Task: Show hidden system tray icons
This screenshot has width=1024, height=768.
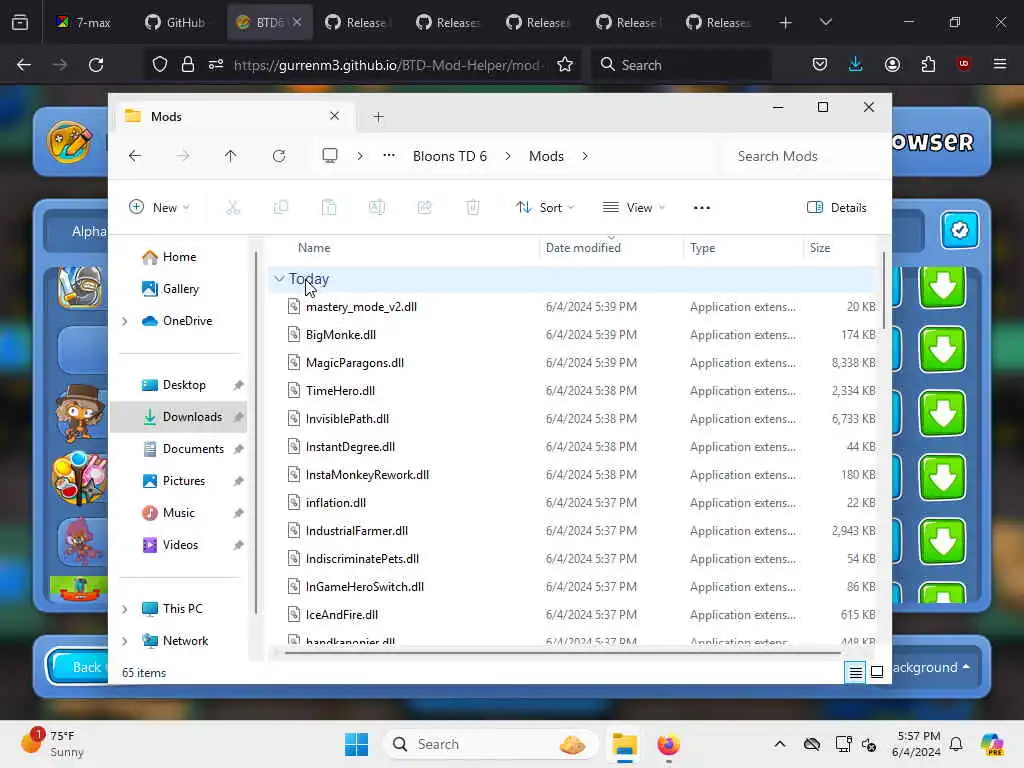Action: coord(779,744)
